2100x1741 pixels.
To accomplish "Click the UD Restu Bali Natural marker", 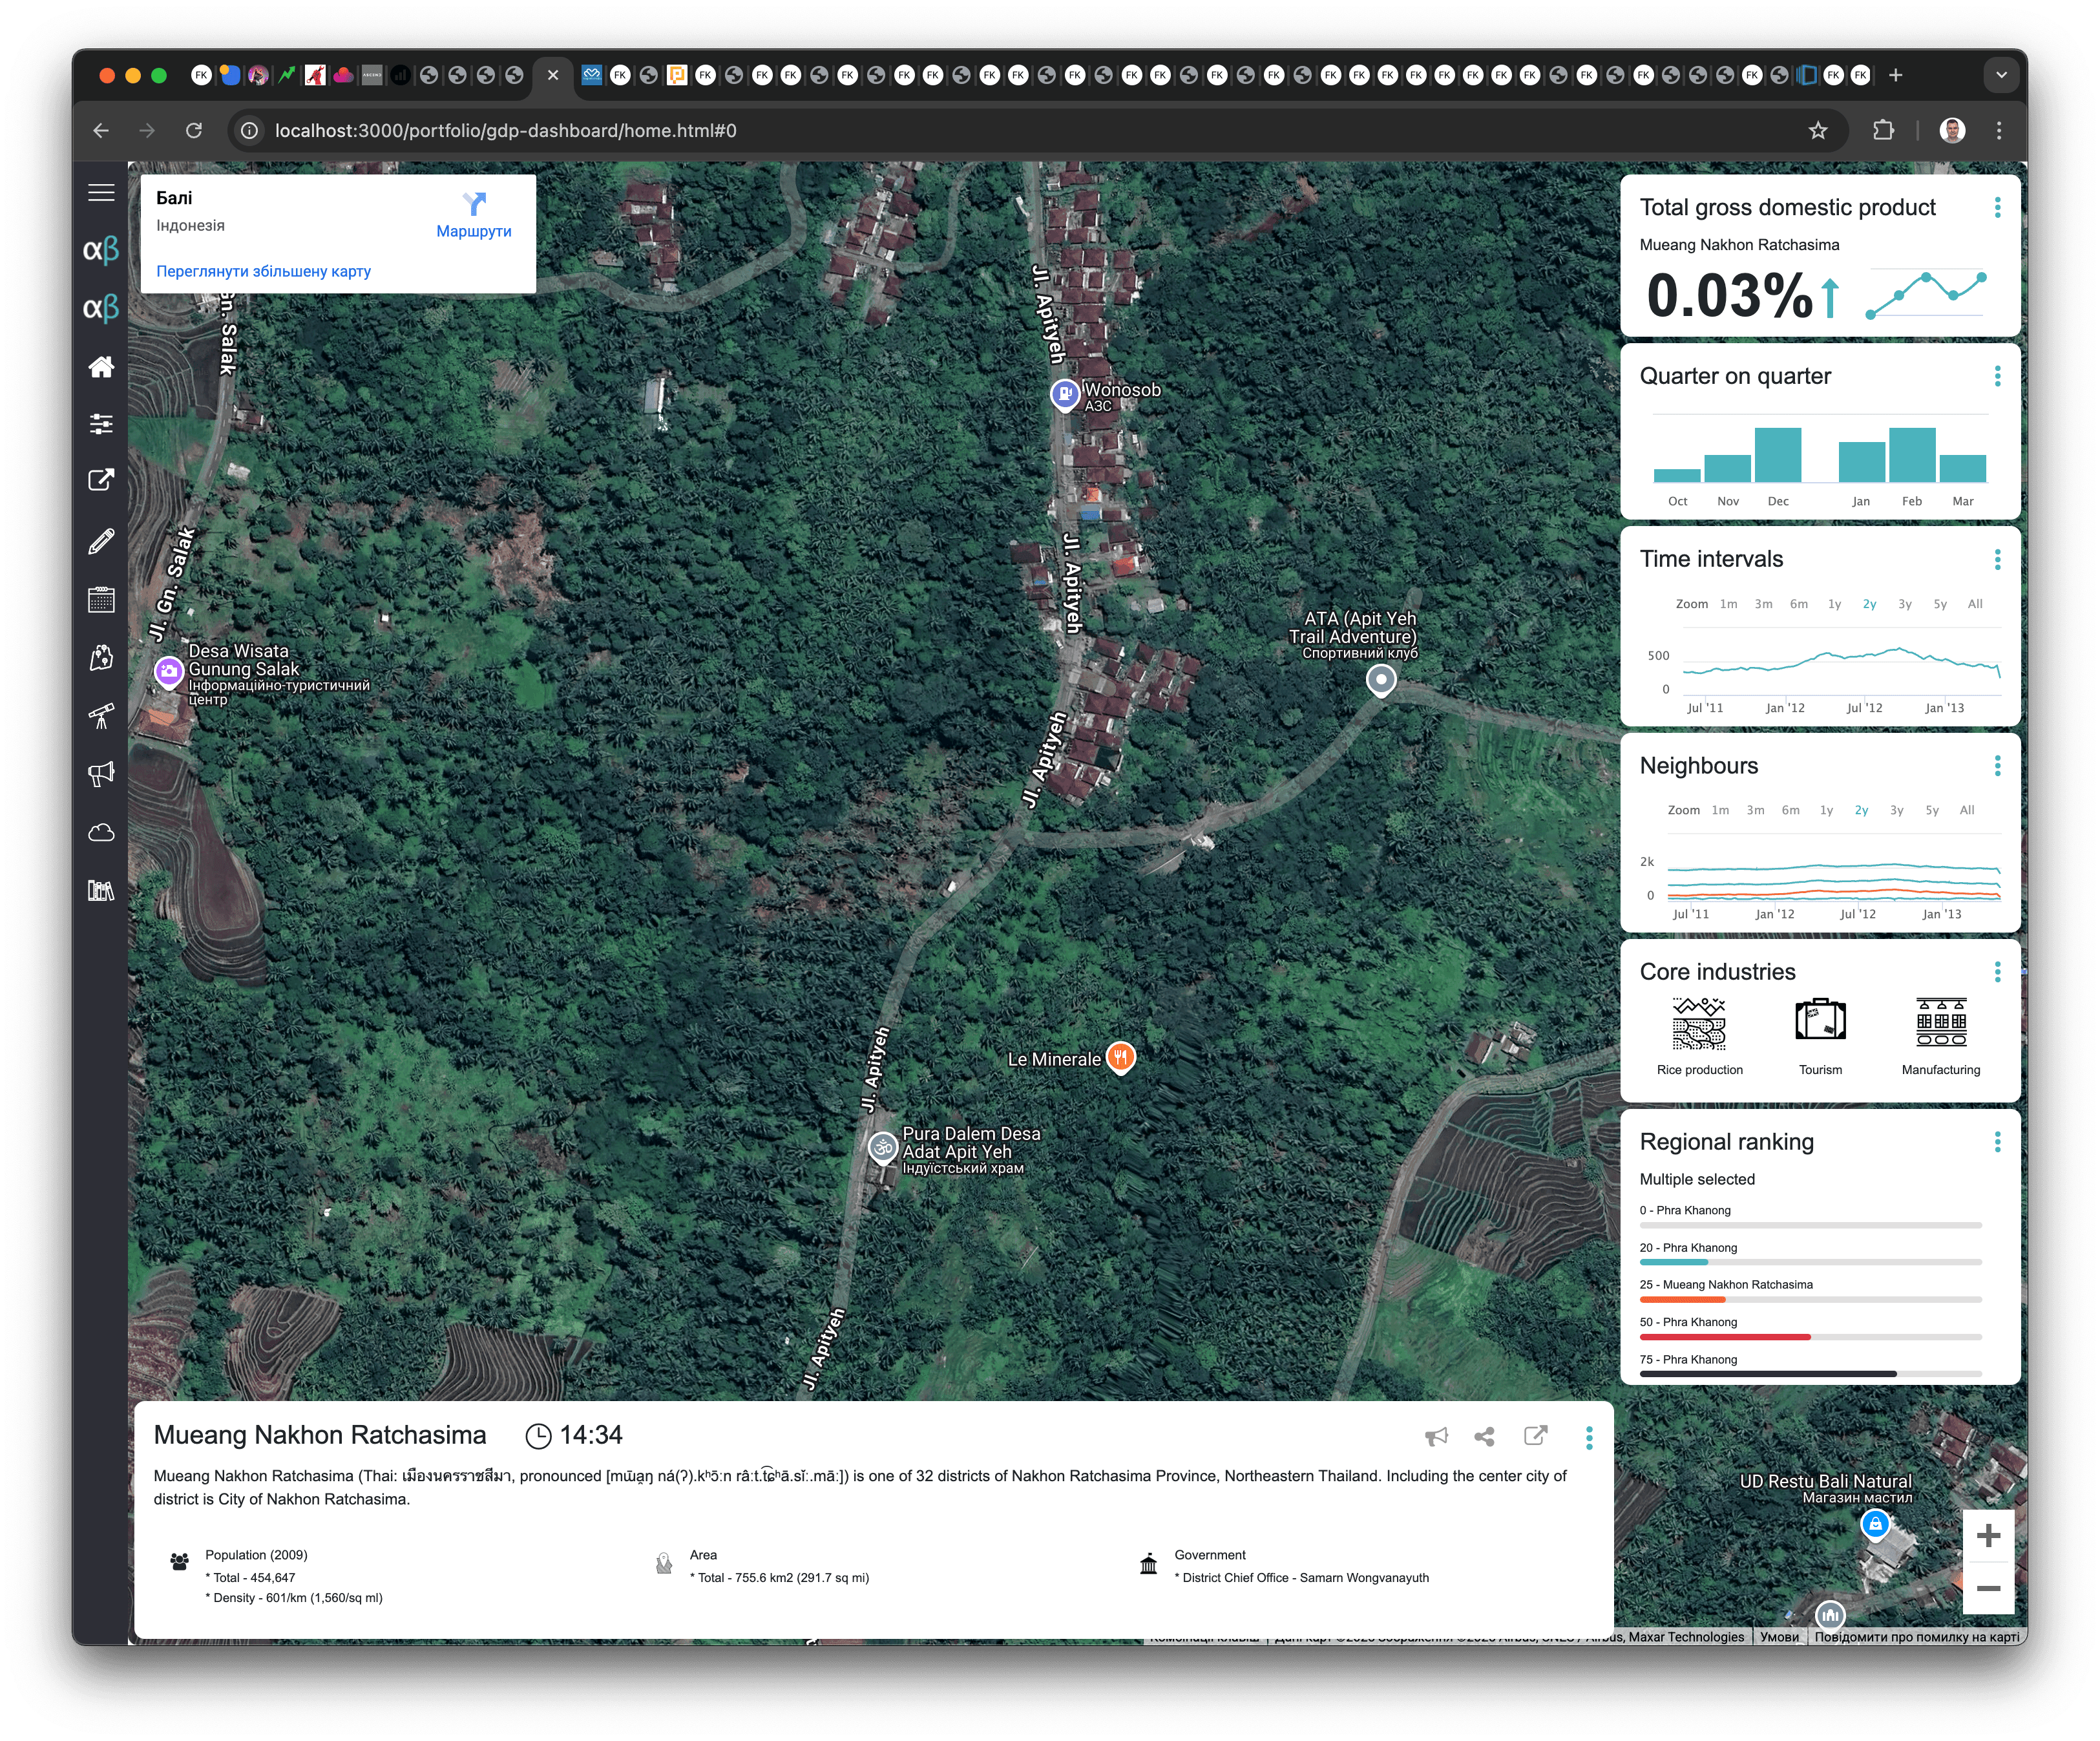I will point(1875,1526).
